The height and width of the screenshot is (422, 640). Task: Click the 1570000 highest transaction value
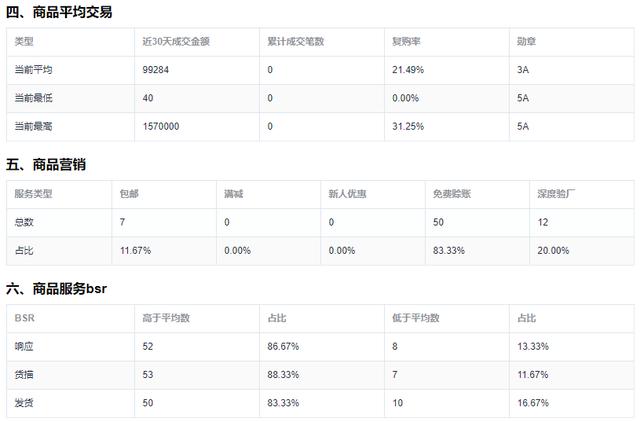(161, 127)
